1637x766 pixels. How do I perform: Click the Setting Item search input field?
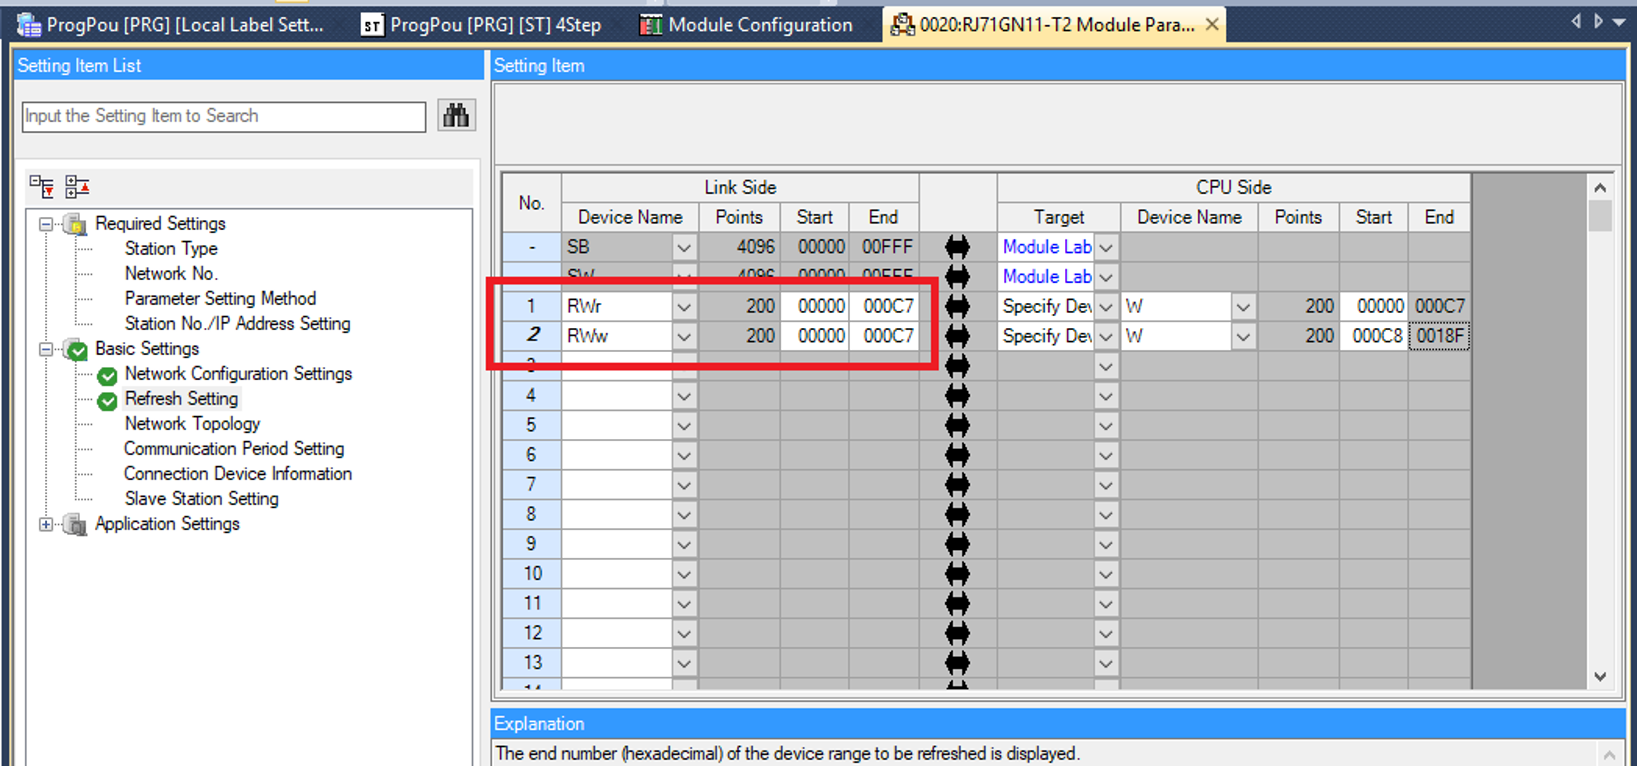pyautogui.click(x=224, y=116)
